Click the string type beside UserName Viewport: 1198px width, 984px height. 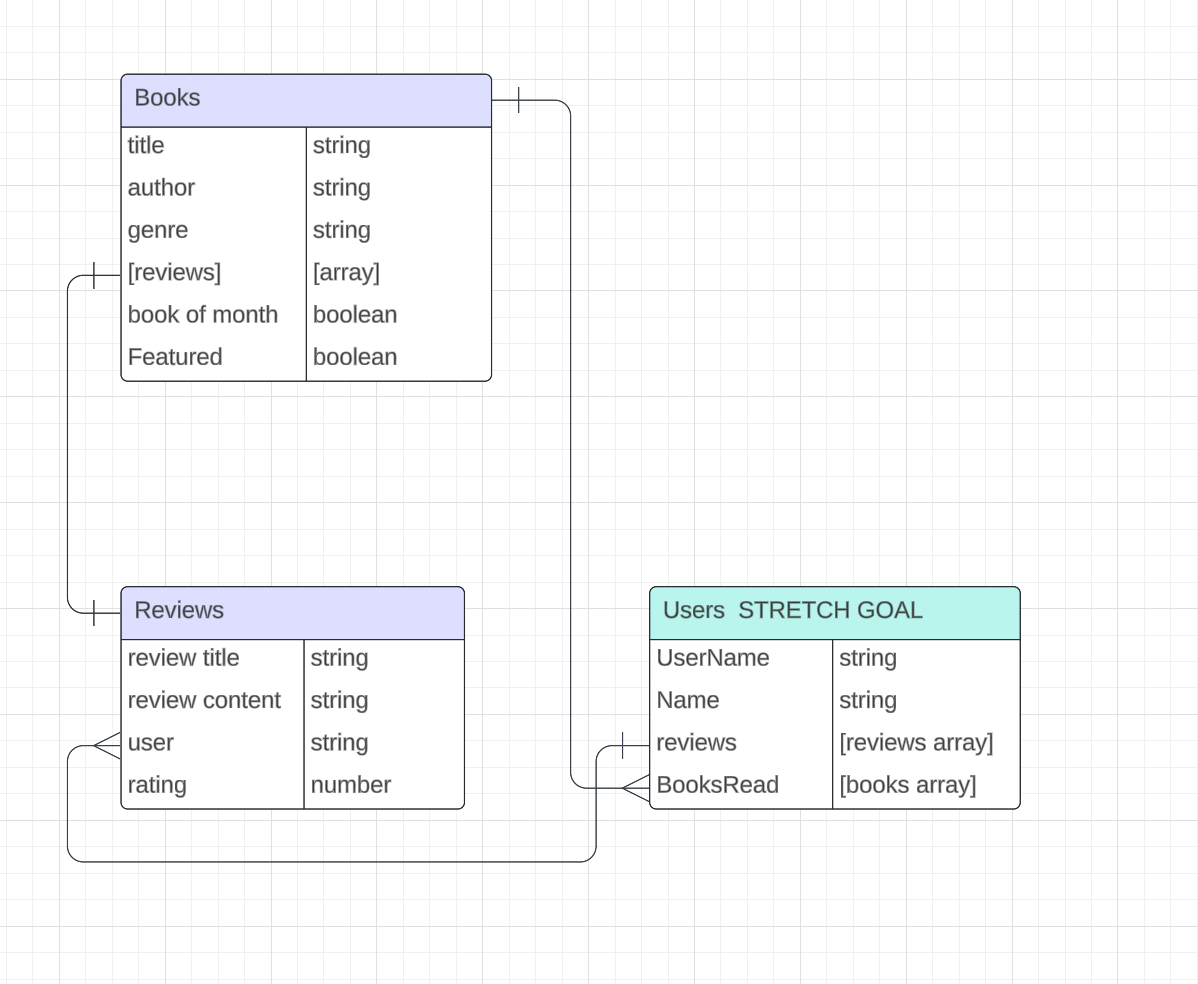point(868,658)
